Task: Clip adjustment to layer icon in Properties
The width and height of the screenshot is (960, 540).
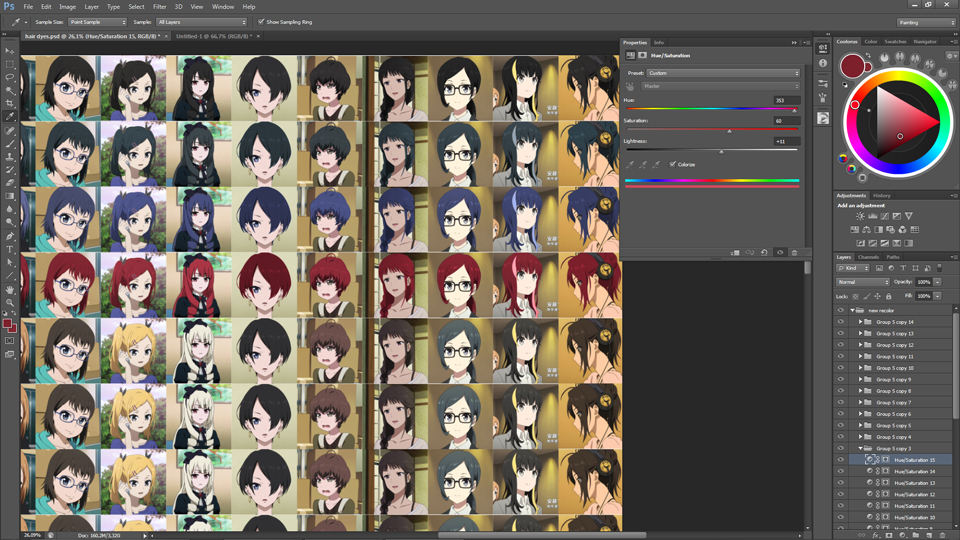Action: click(735, 252)
